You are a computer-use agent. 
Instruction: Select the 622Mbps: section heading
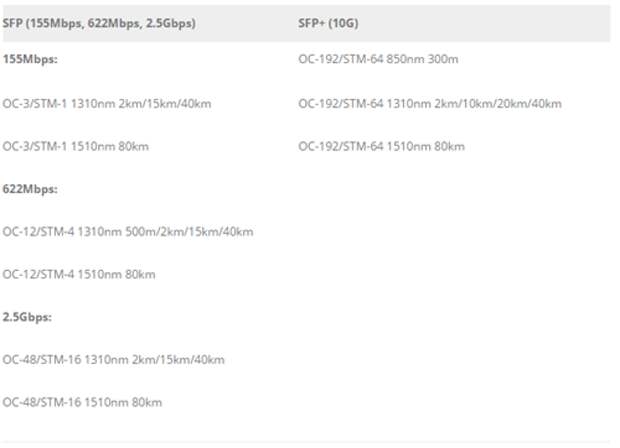(30, 189)
